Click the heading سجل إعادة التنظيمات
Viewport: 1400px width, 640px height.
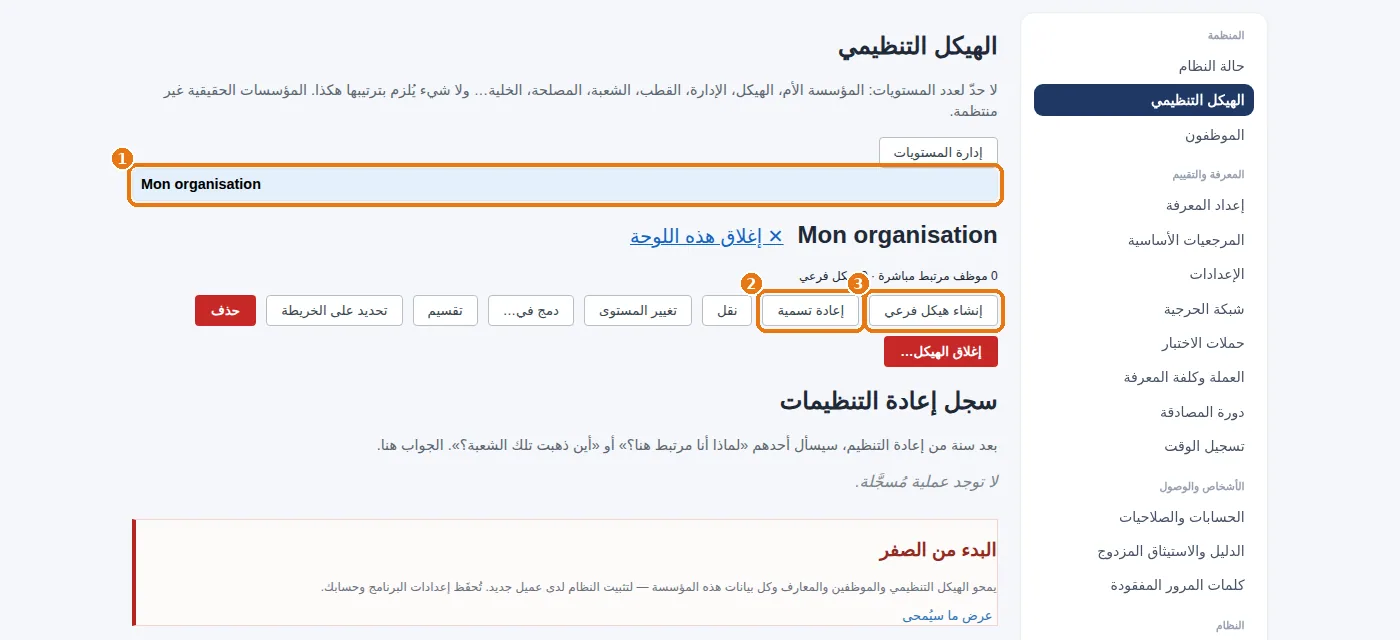click(x=888, y=402)
